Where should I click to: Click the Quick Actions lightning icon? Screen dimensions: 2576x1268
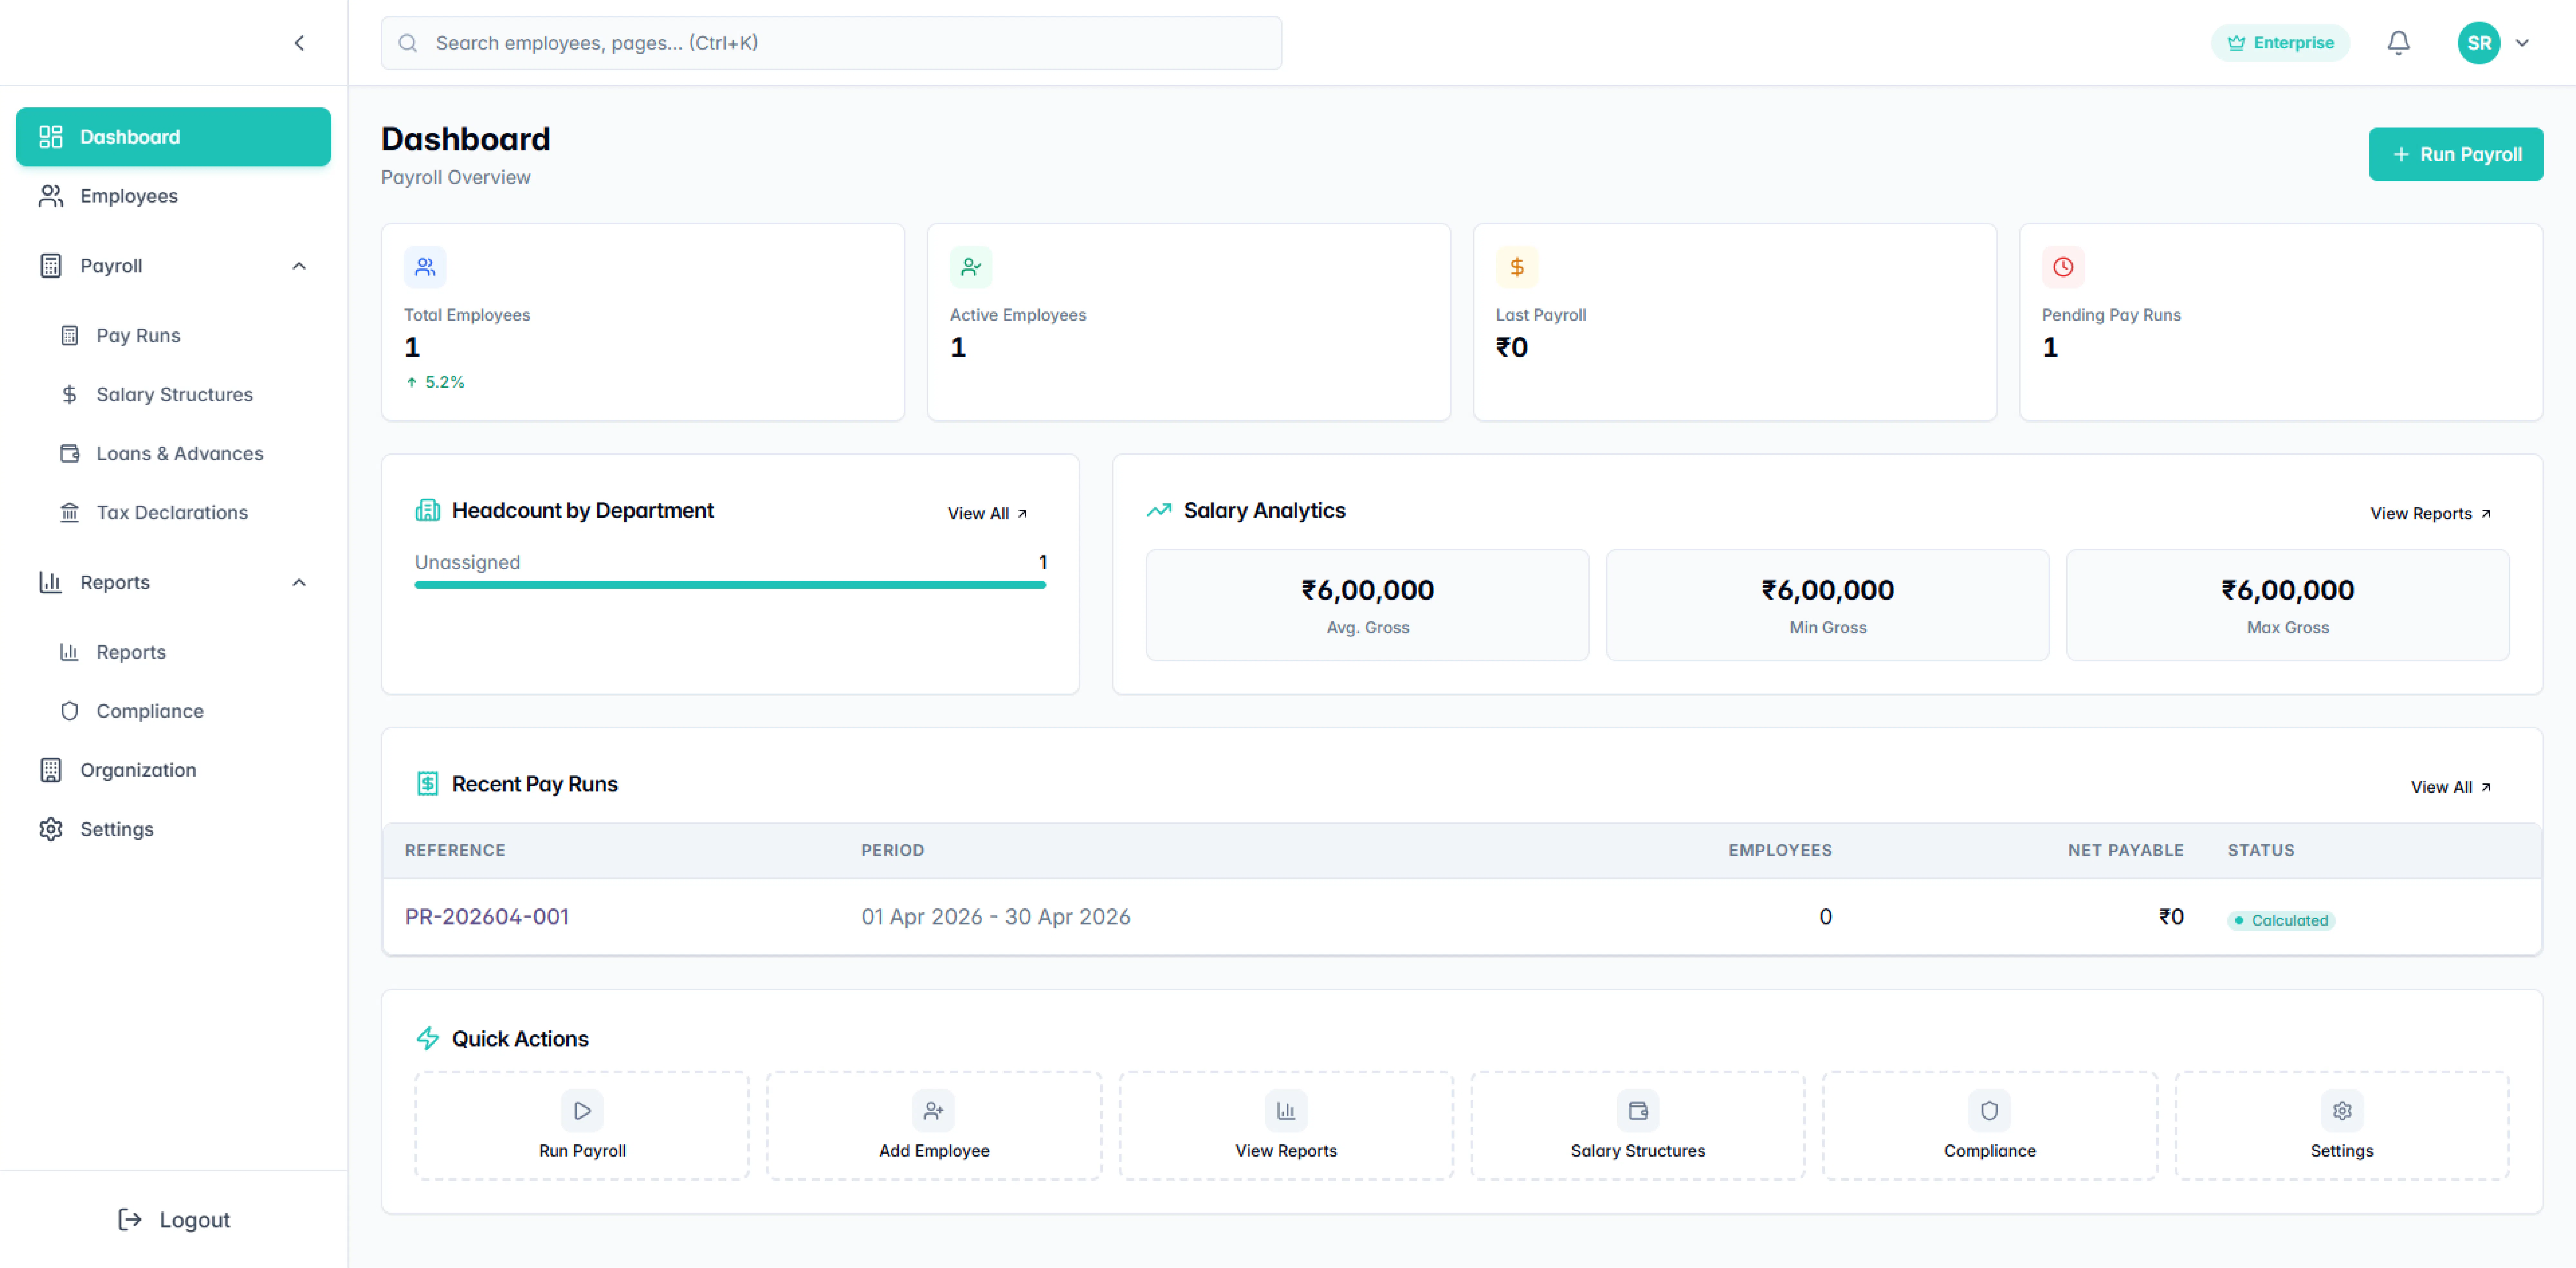point(428,1039)
